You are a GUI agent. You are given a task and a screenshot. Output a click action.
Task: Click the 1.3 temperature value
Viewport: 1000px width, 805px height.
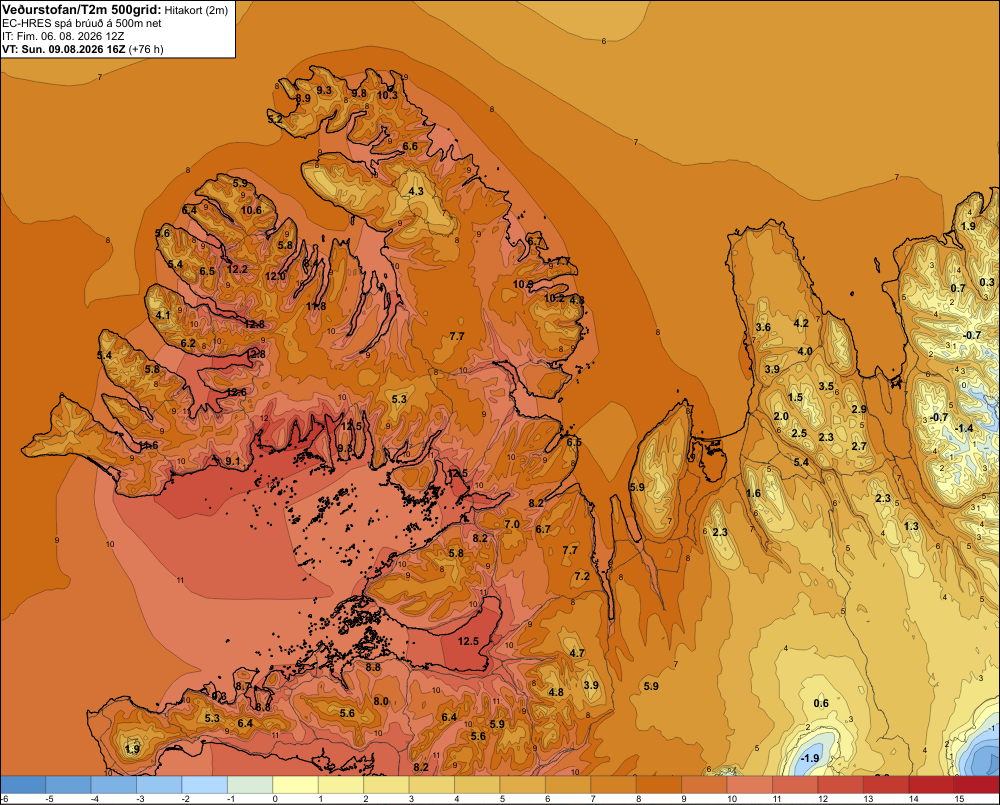(911, 526)
